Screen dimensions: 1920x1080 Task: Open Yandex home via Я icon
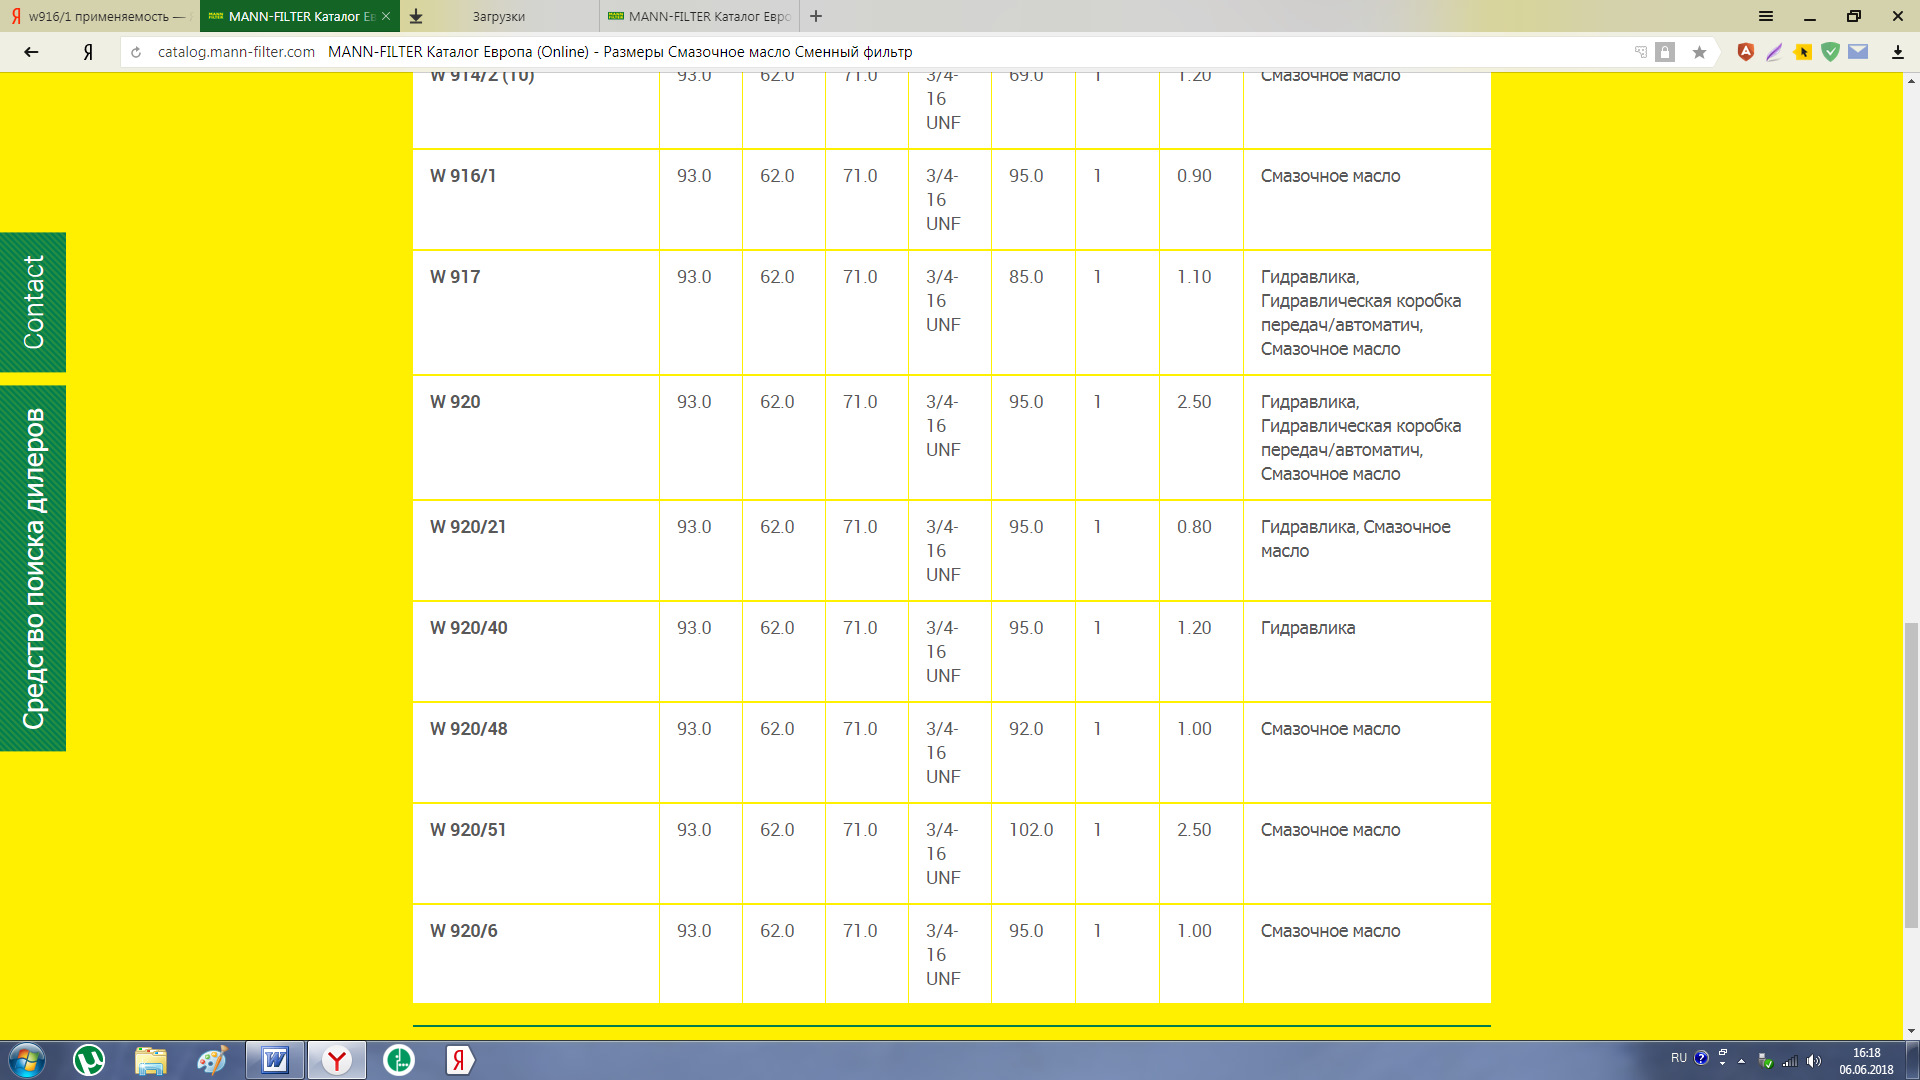coord(88,52)
